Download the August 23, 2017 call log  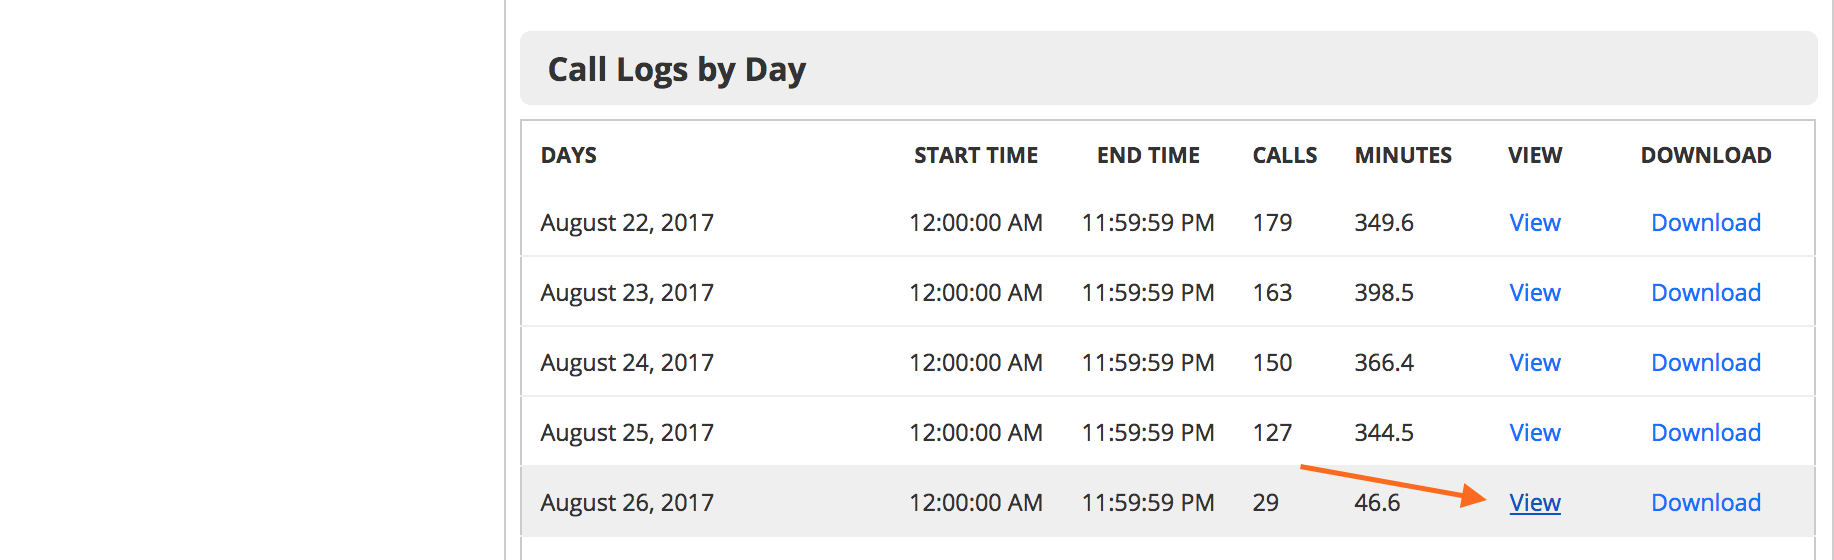(x=1705, y=293)
